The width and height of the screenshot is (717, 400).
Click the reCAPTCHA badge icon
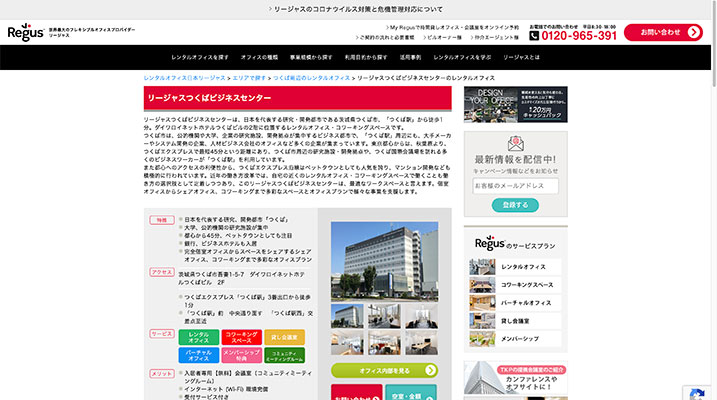[x=697, y=394]
